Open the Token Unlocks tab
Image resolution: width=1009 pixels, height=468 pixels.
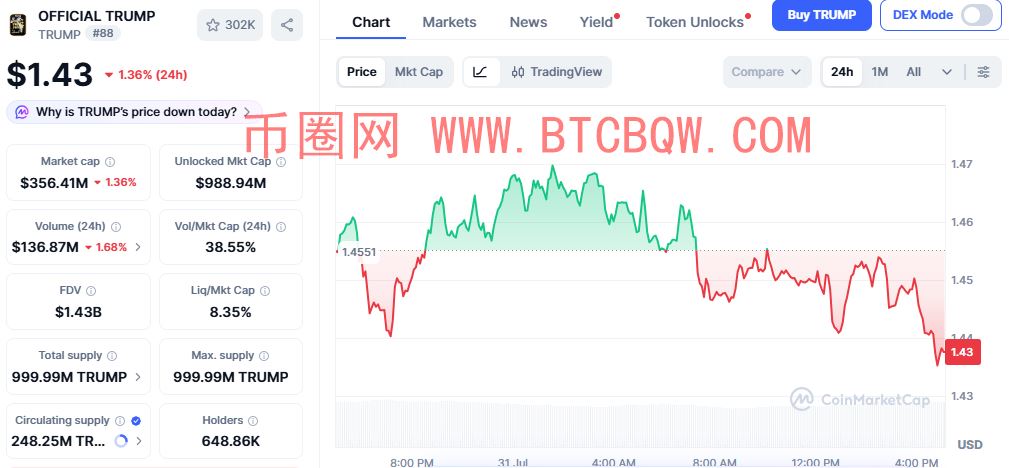[x=695, y=22]
